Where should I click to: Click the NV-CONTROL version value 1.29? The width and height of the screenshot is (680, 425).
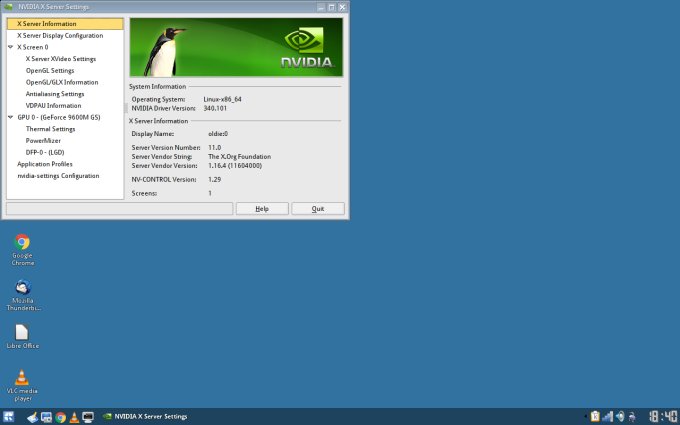tap(214, 180)
